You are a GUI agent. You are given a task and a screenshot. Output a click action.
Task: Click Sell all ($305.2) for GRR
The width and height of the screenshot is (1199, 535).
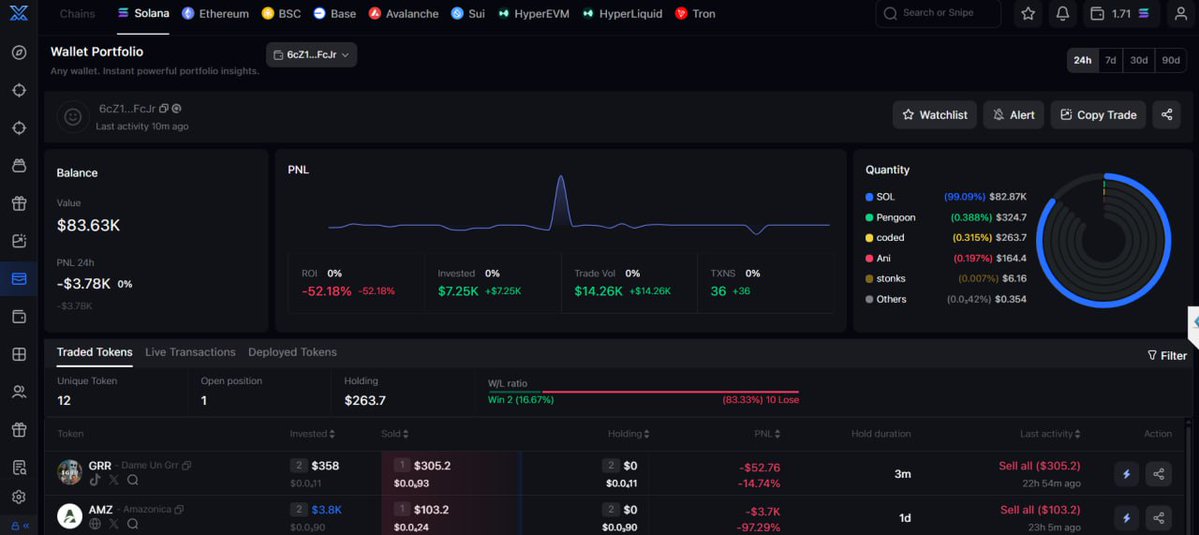[1039, 465]
